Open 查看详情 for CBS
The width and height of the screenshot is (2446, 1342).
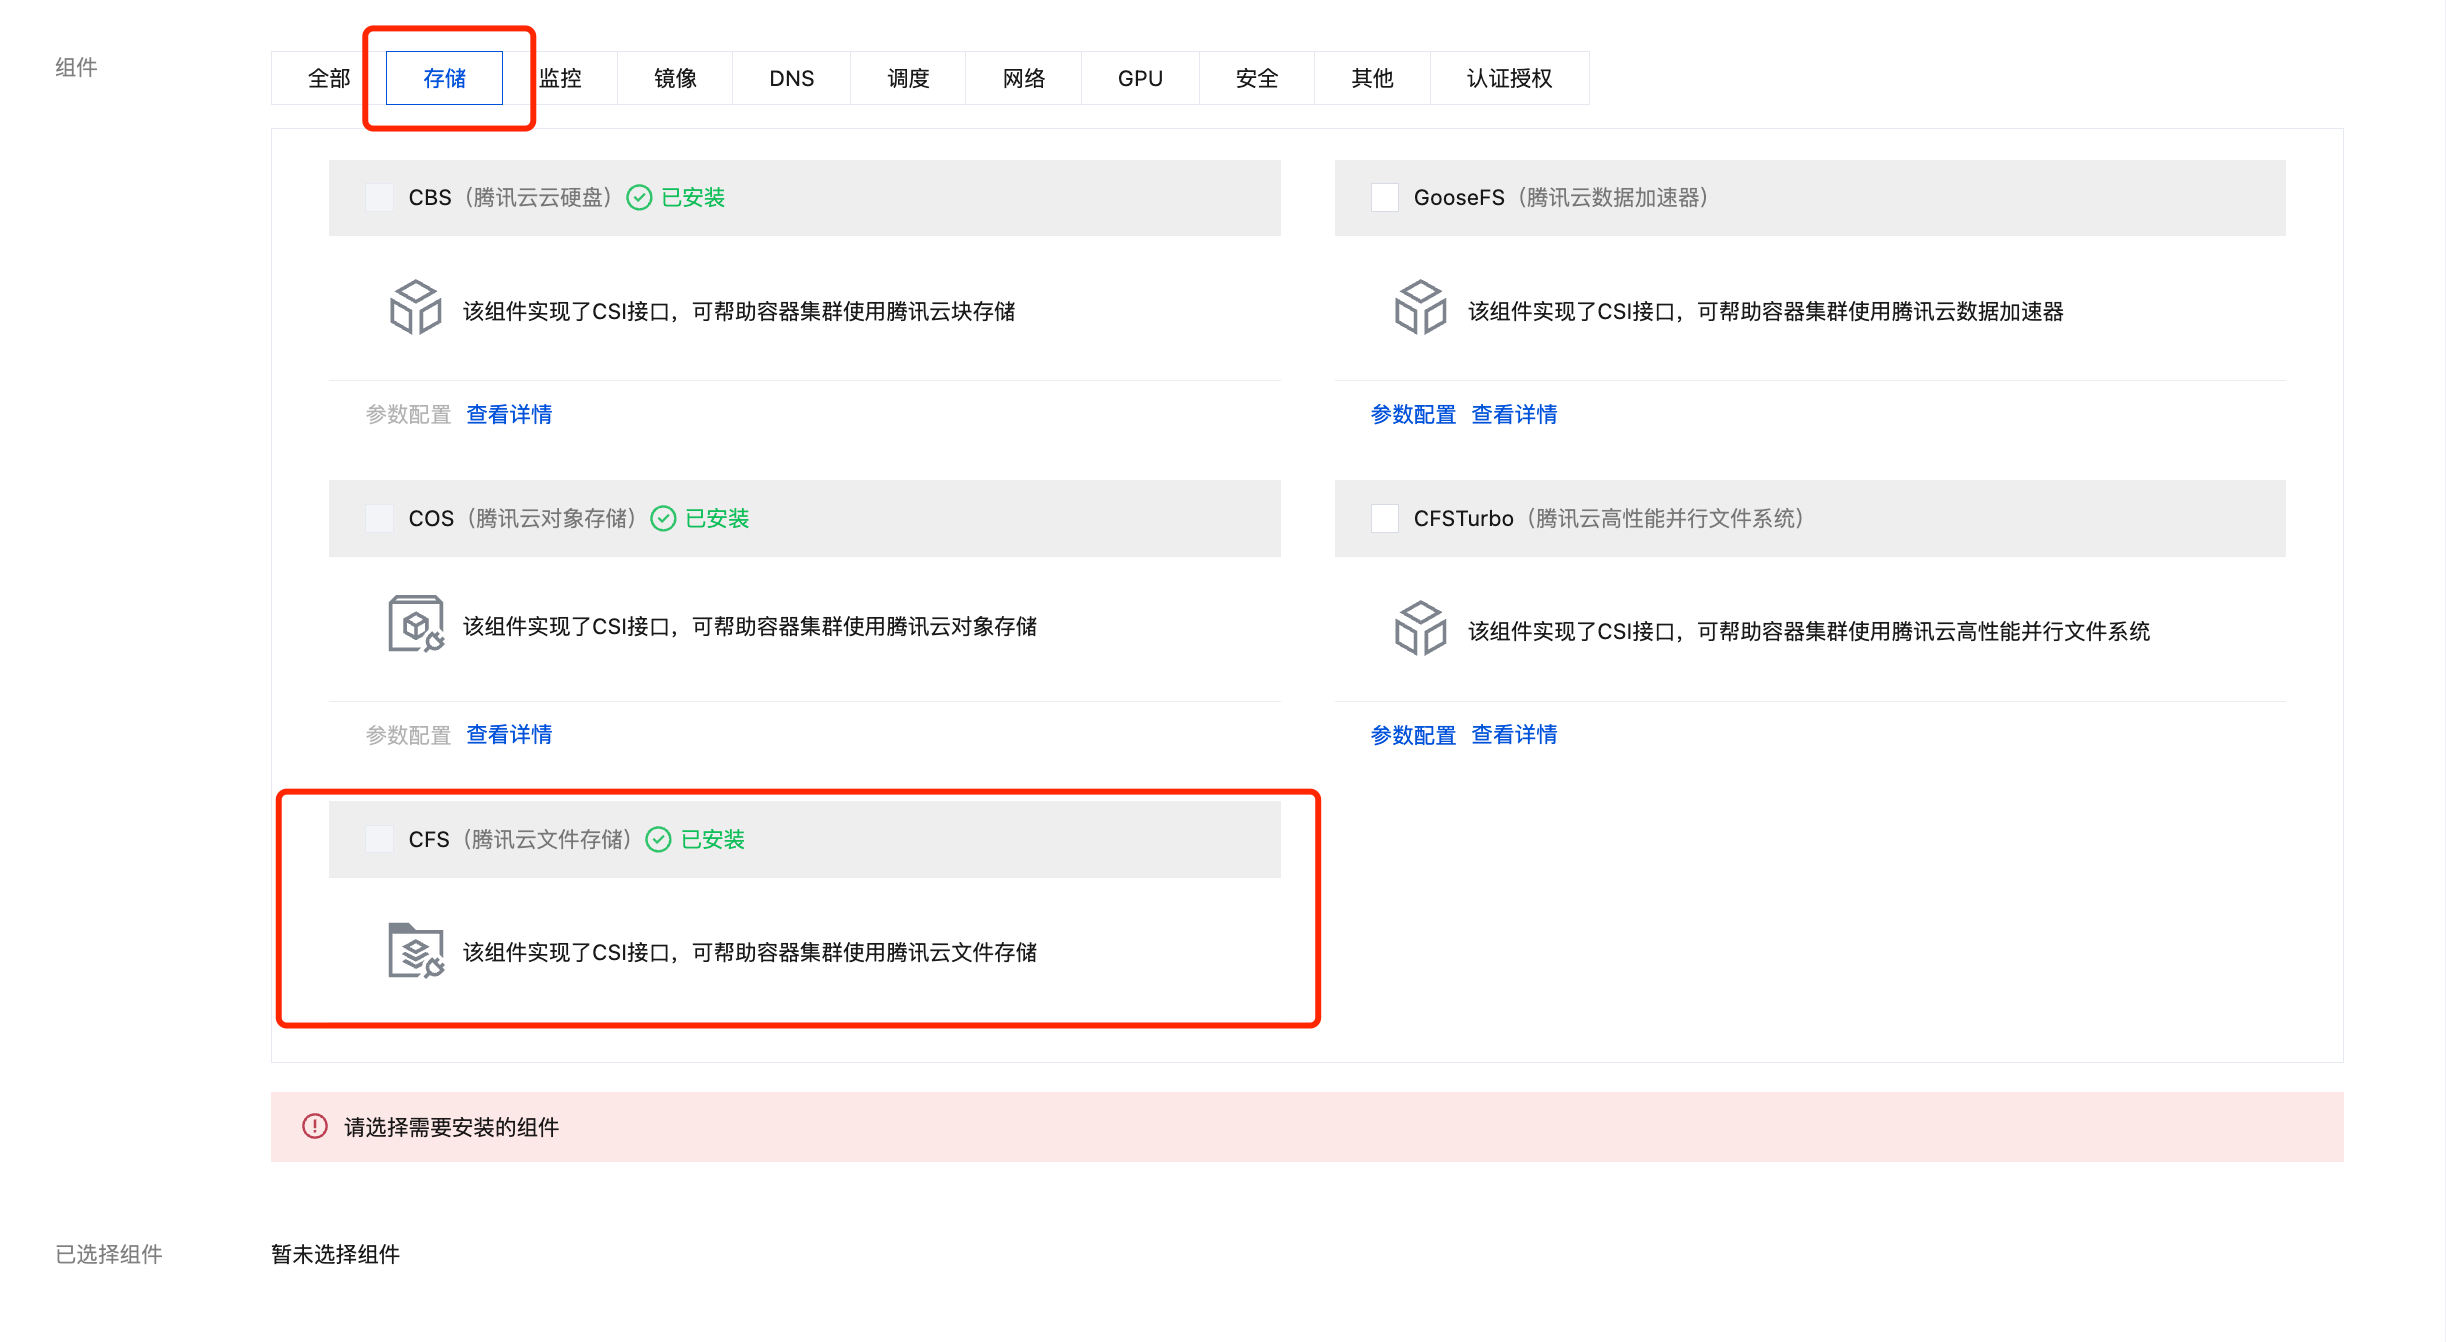tap(509, 414)
